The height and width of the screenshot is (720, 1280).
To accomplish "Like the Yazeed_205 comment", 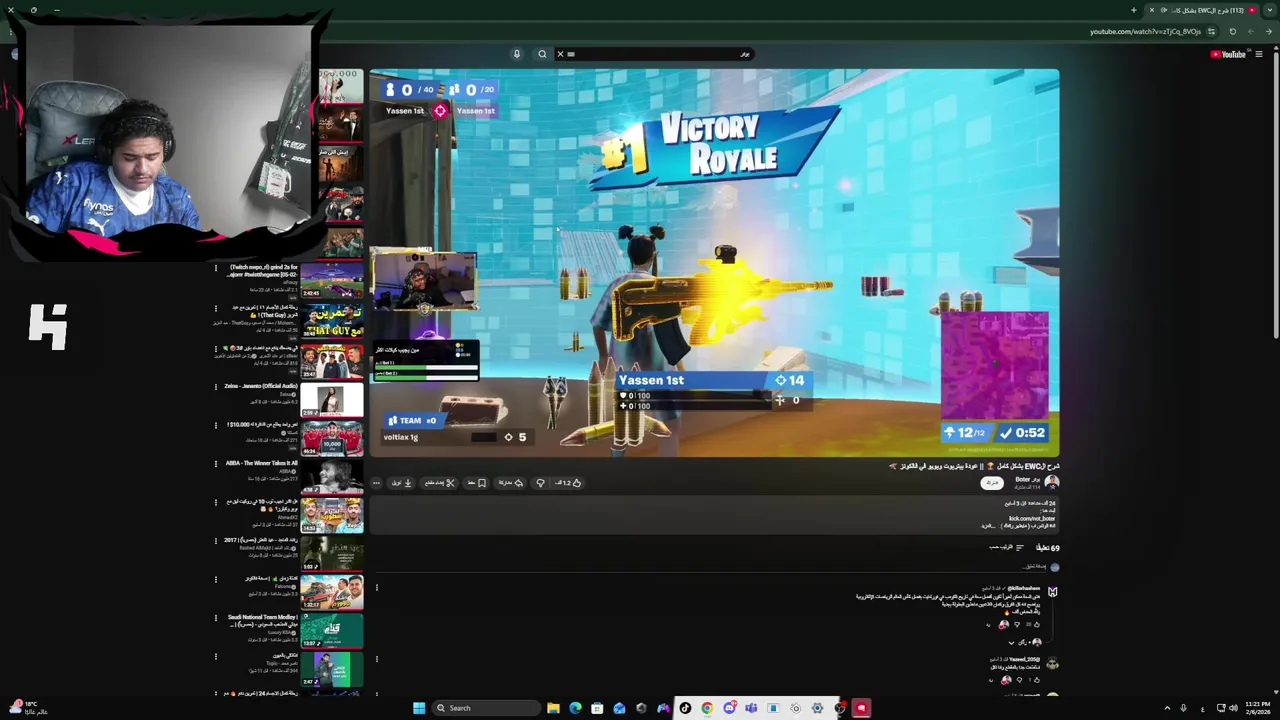I will [1036, 680].
